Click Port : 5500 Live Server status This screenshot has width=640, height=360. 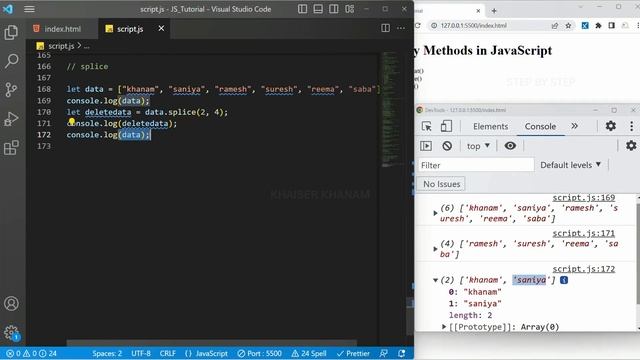click(x=260, y=353)
